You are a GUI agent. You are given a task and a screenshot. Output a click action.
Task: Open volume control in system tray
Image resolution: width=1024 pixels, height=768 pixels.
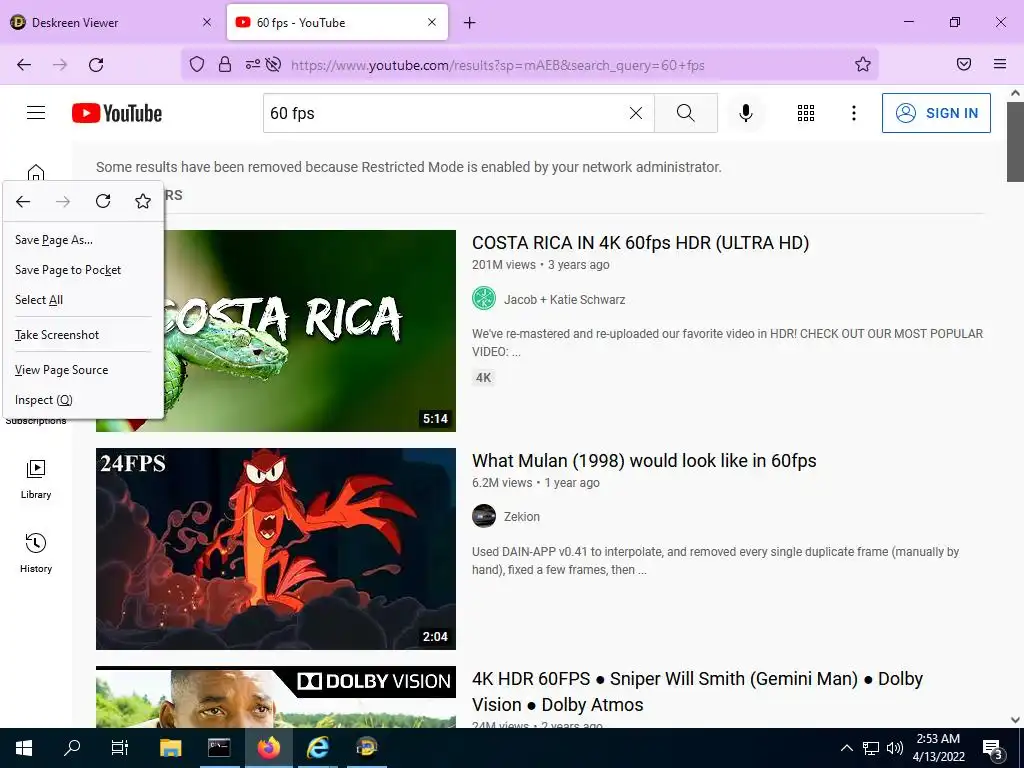pos(895,748)
